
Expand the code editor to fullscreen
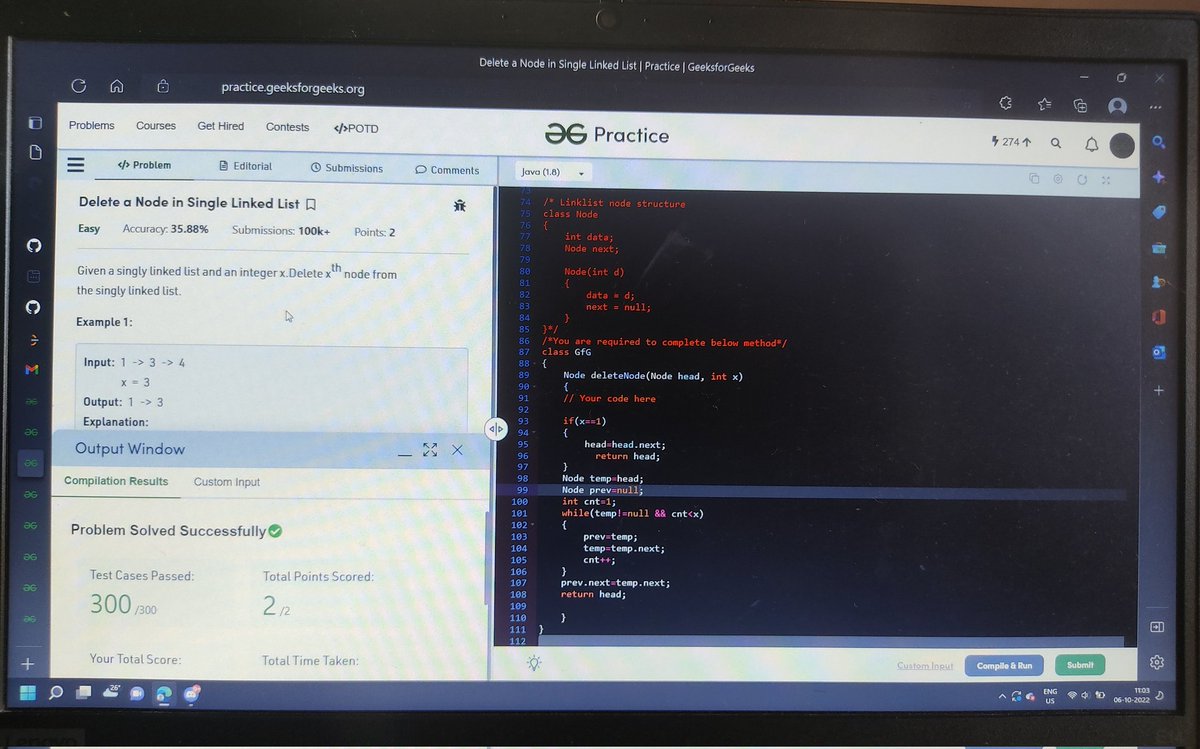(1105, 180)
